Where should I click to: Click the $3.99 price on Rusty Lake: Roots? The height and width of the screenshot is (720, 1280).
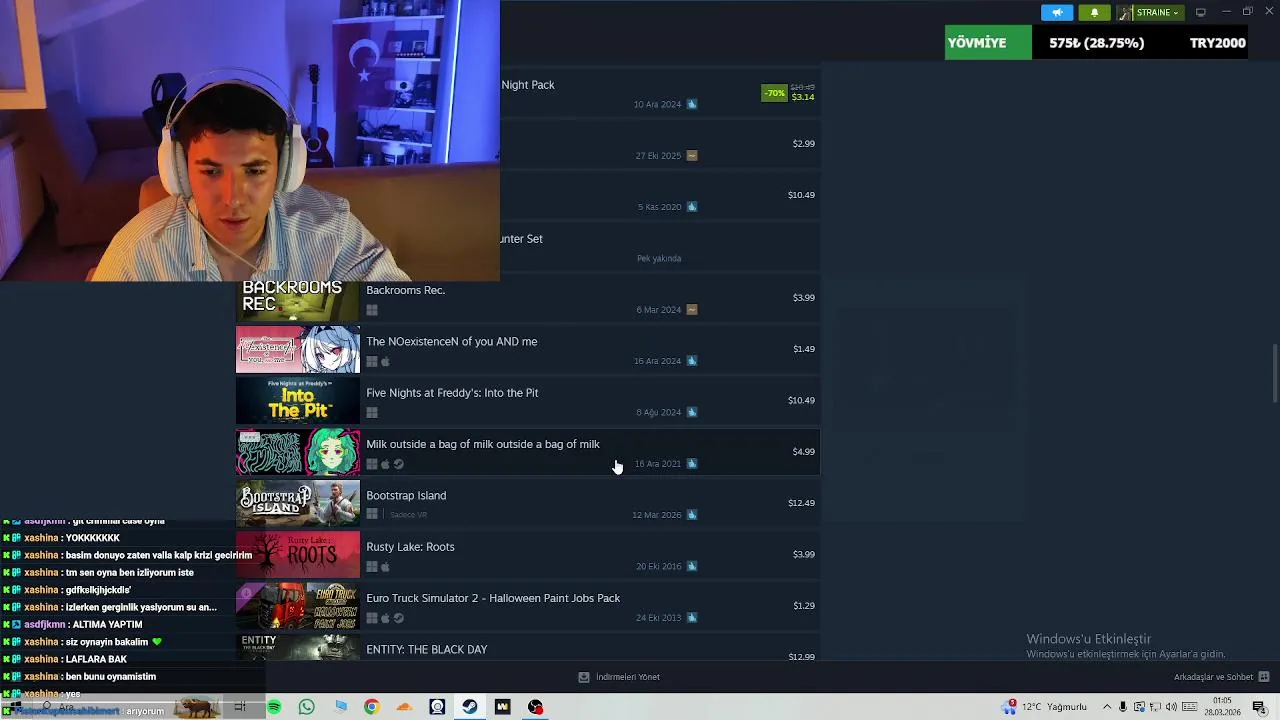tap(804, 554)
